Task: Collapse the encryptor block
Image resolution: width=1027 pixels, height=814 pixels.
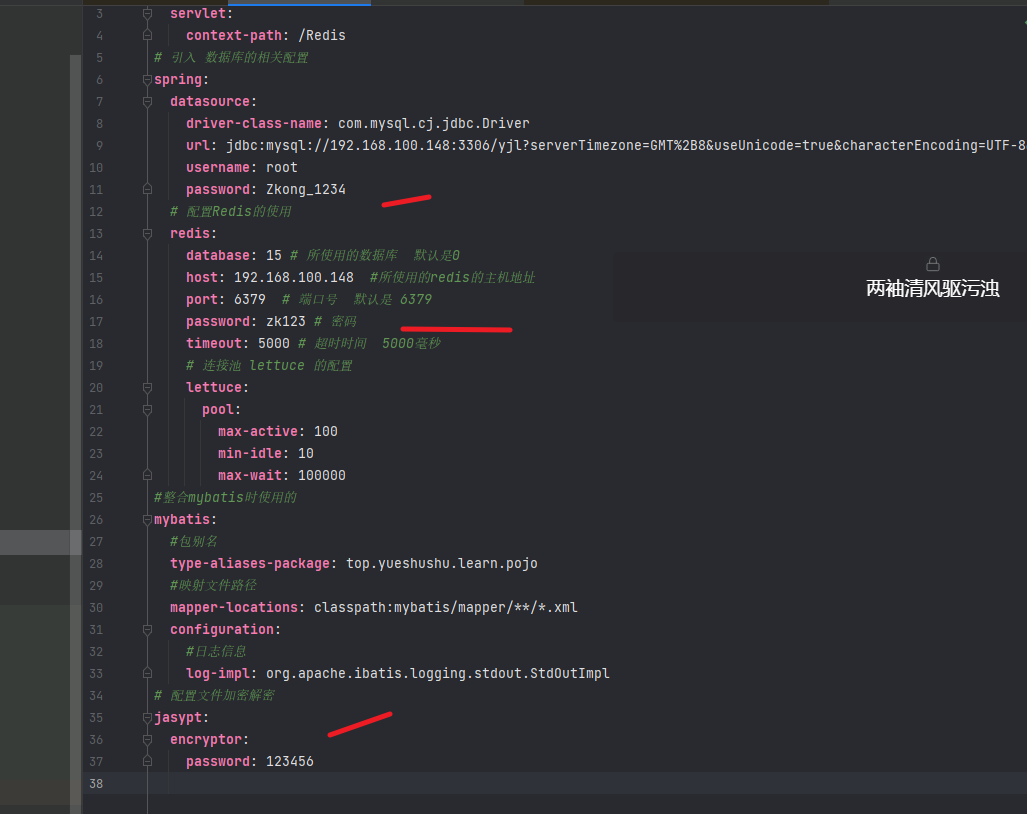Action: 147,739
